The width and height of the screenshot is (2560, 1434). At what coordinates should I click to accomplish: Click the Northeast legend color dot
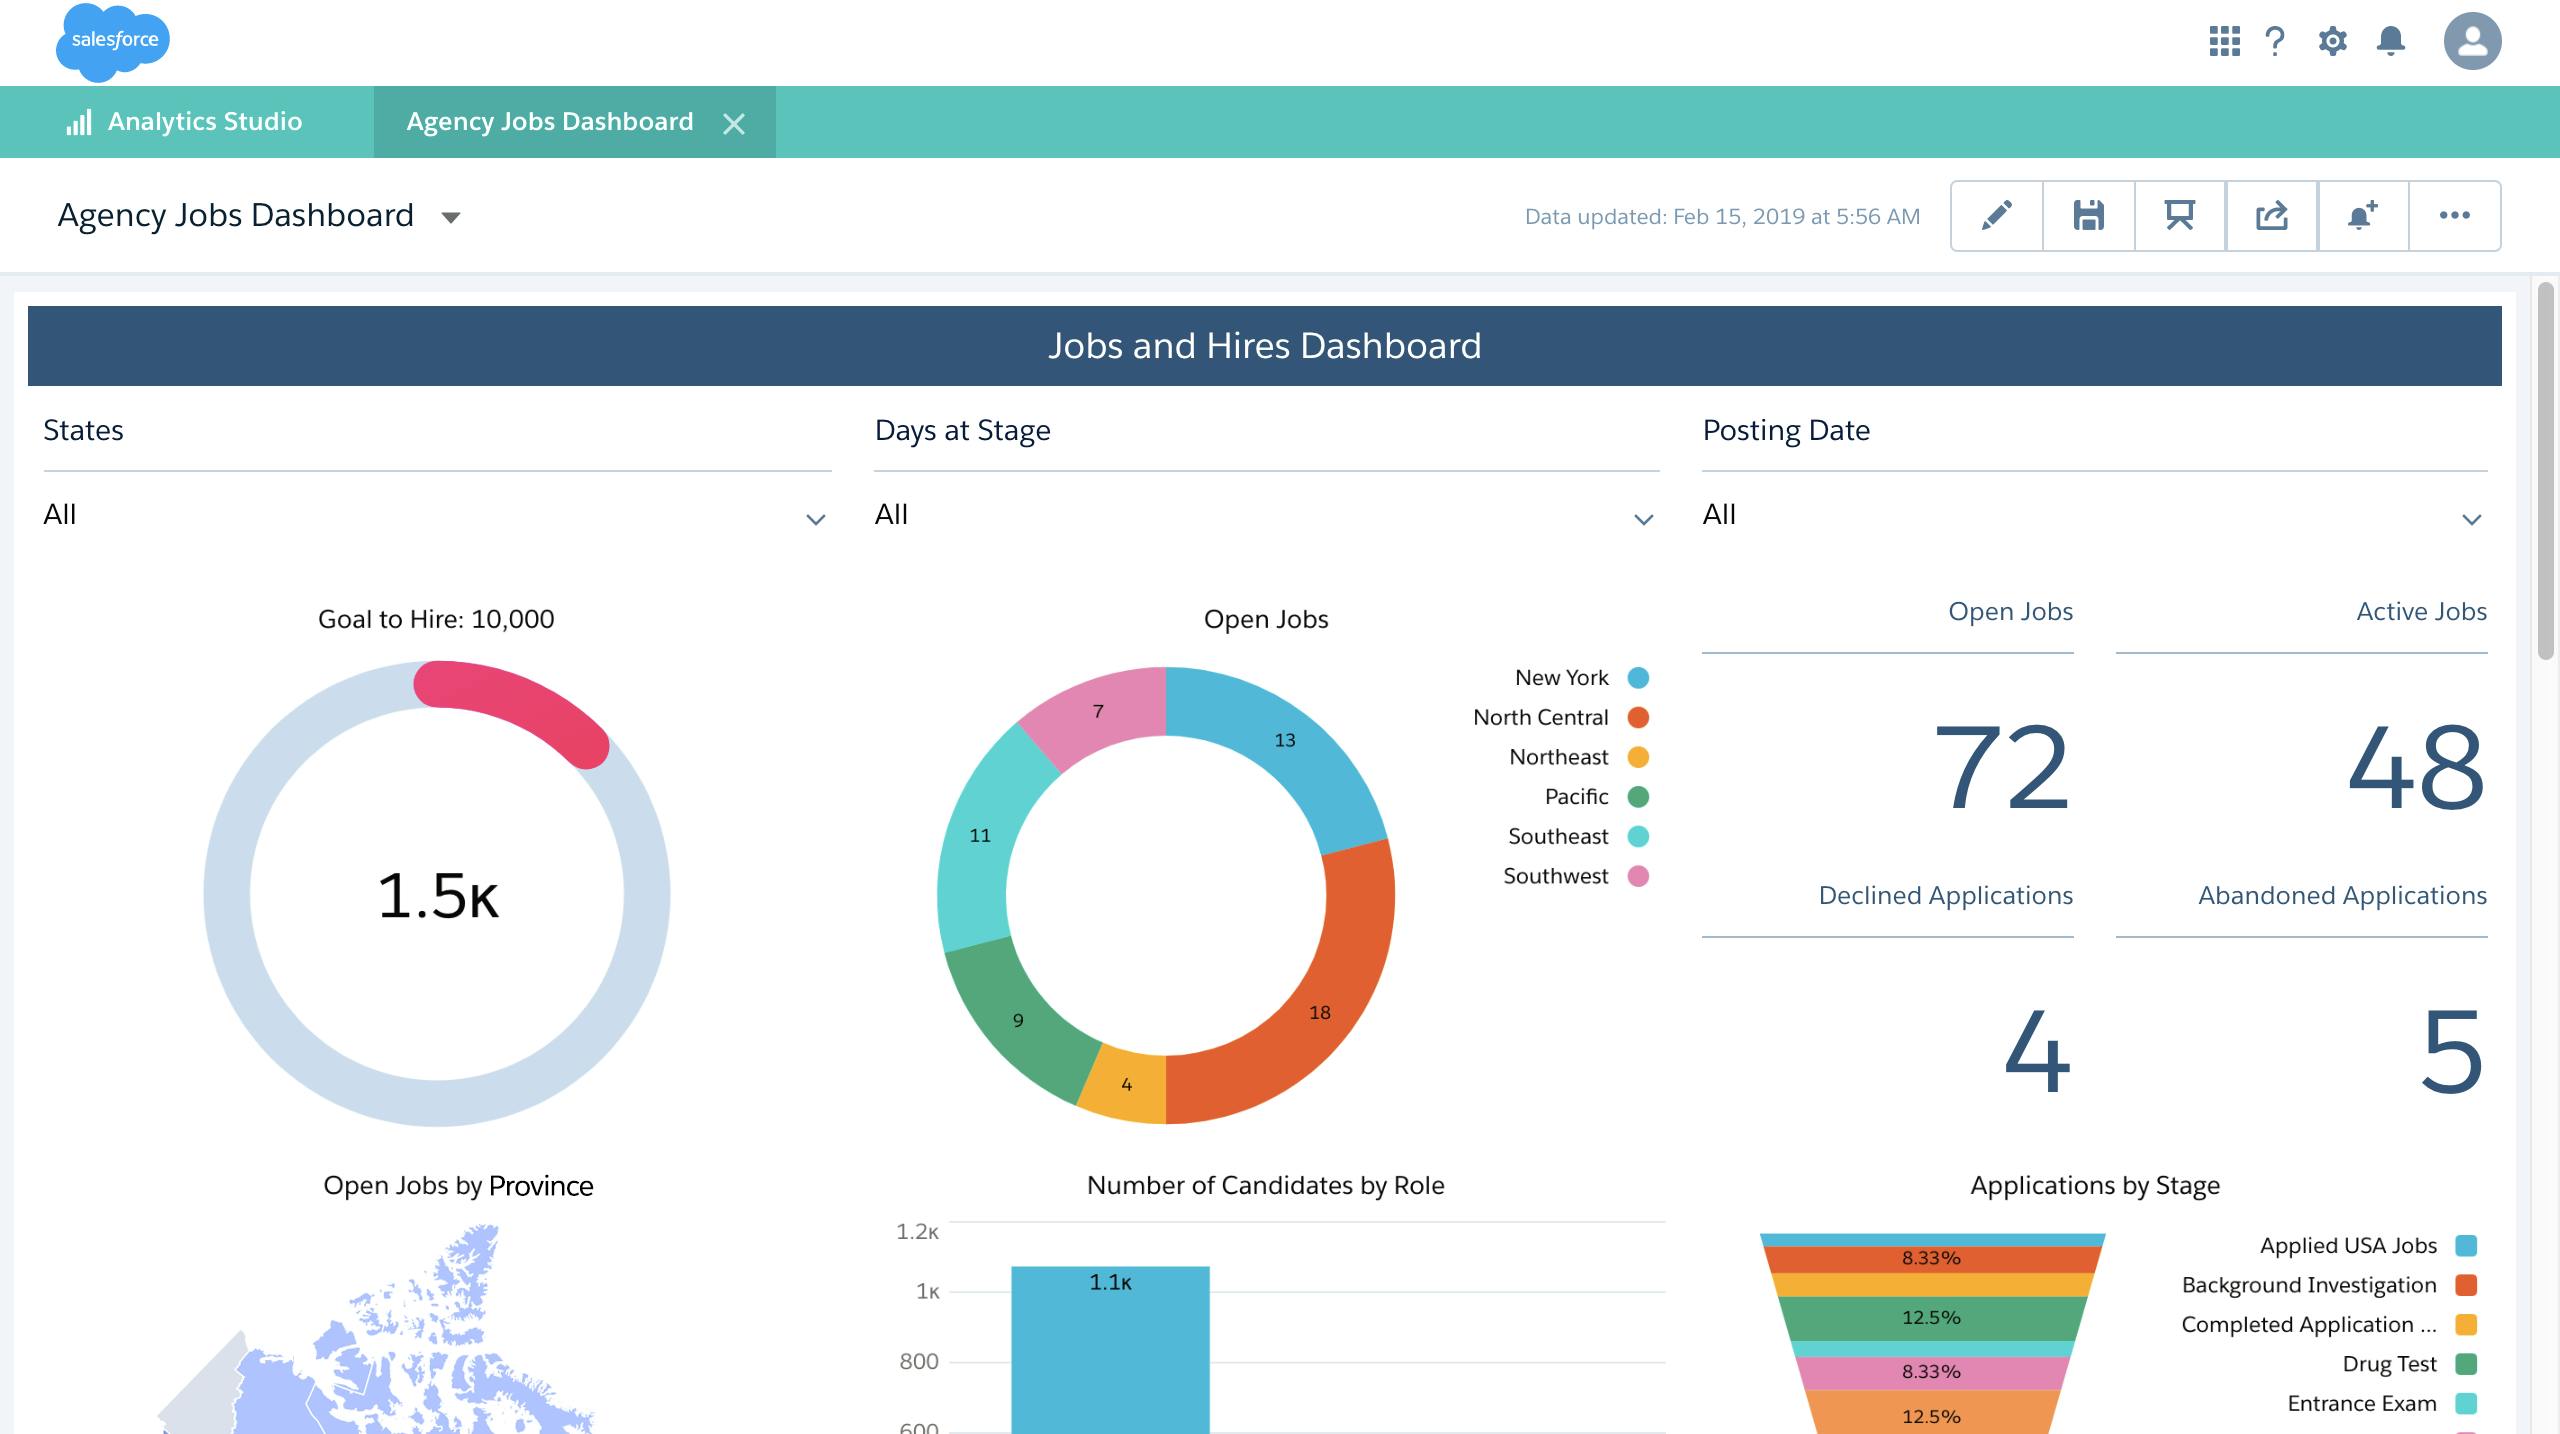coord(1638,757)
